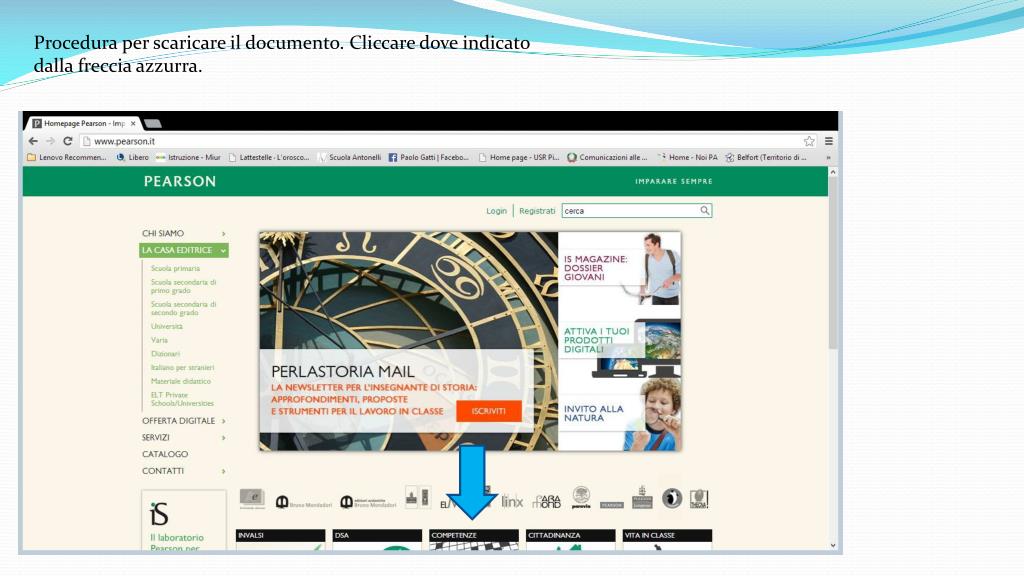
Task: Expand the SERVIZI menu arrow
Action: pos(223,438)
